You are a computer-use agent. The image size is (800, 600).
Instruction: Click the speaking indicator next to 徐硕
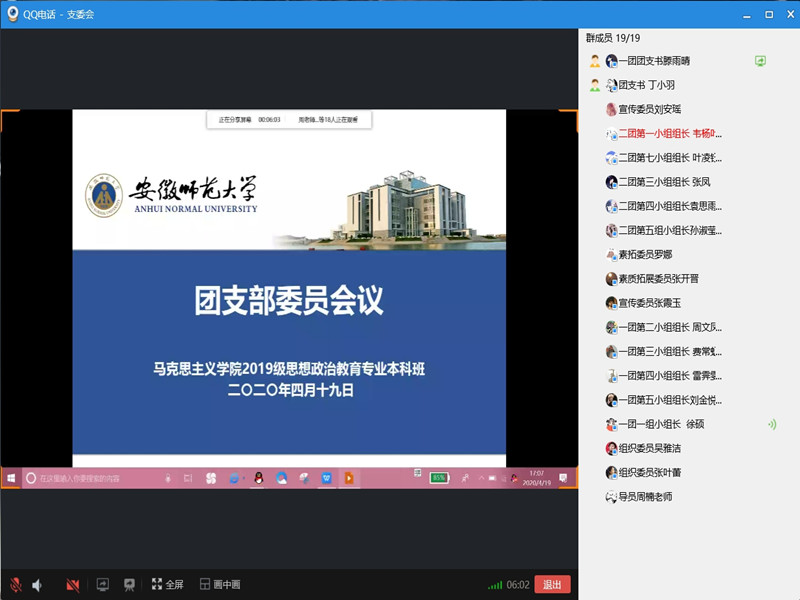coord(771,424)
